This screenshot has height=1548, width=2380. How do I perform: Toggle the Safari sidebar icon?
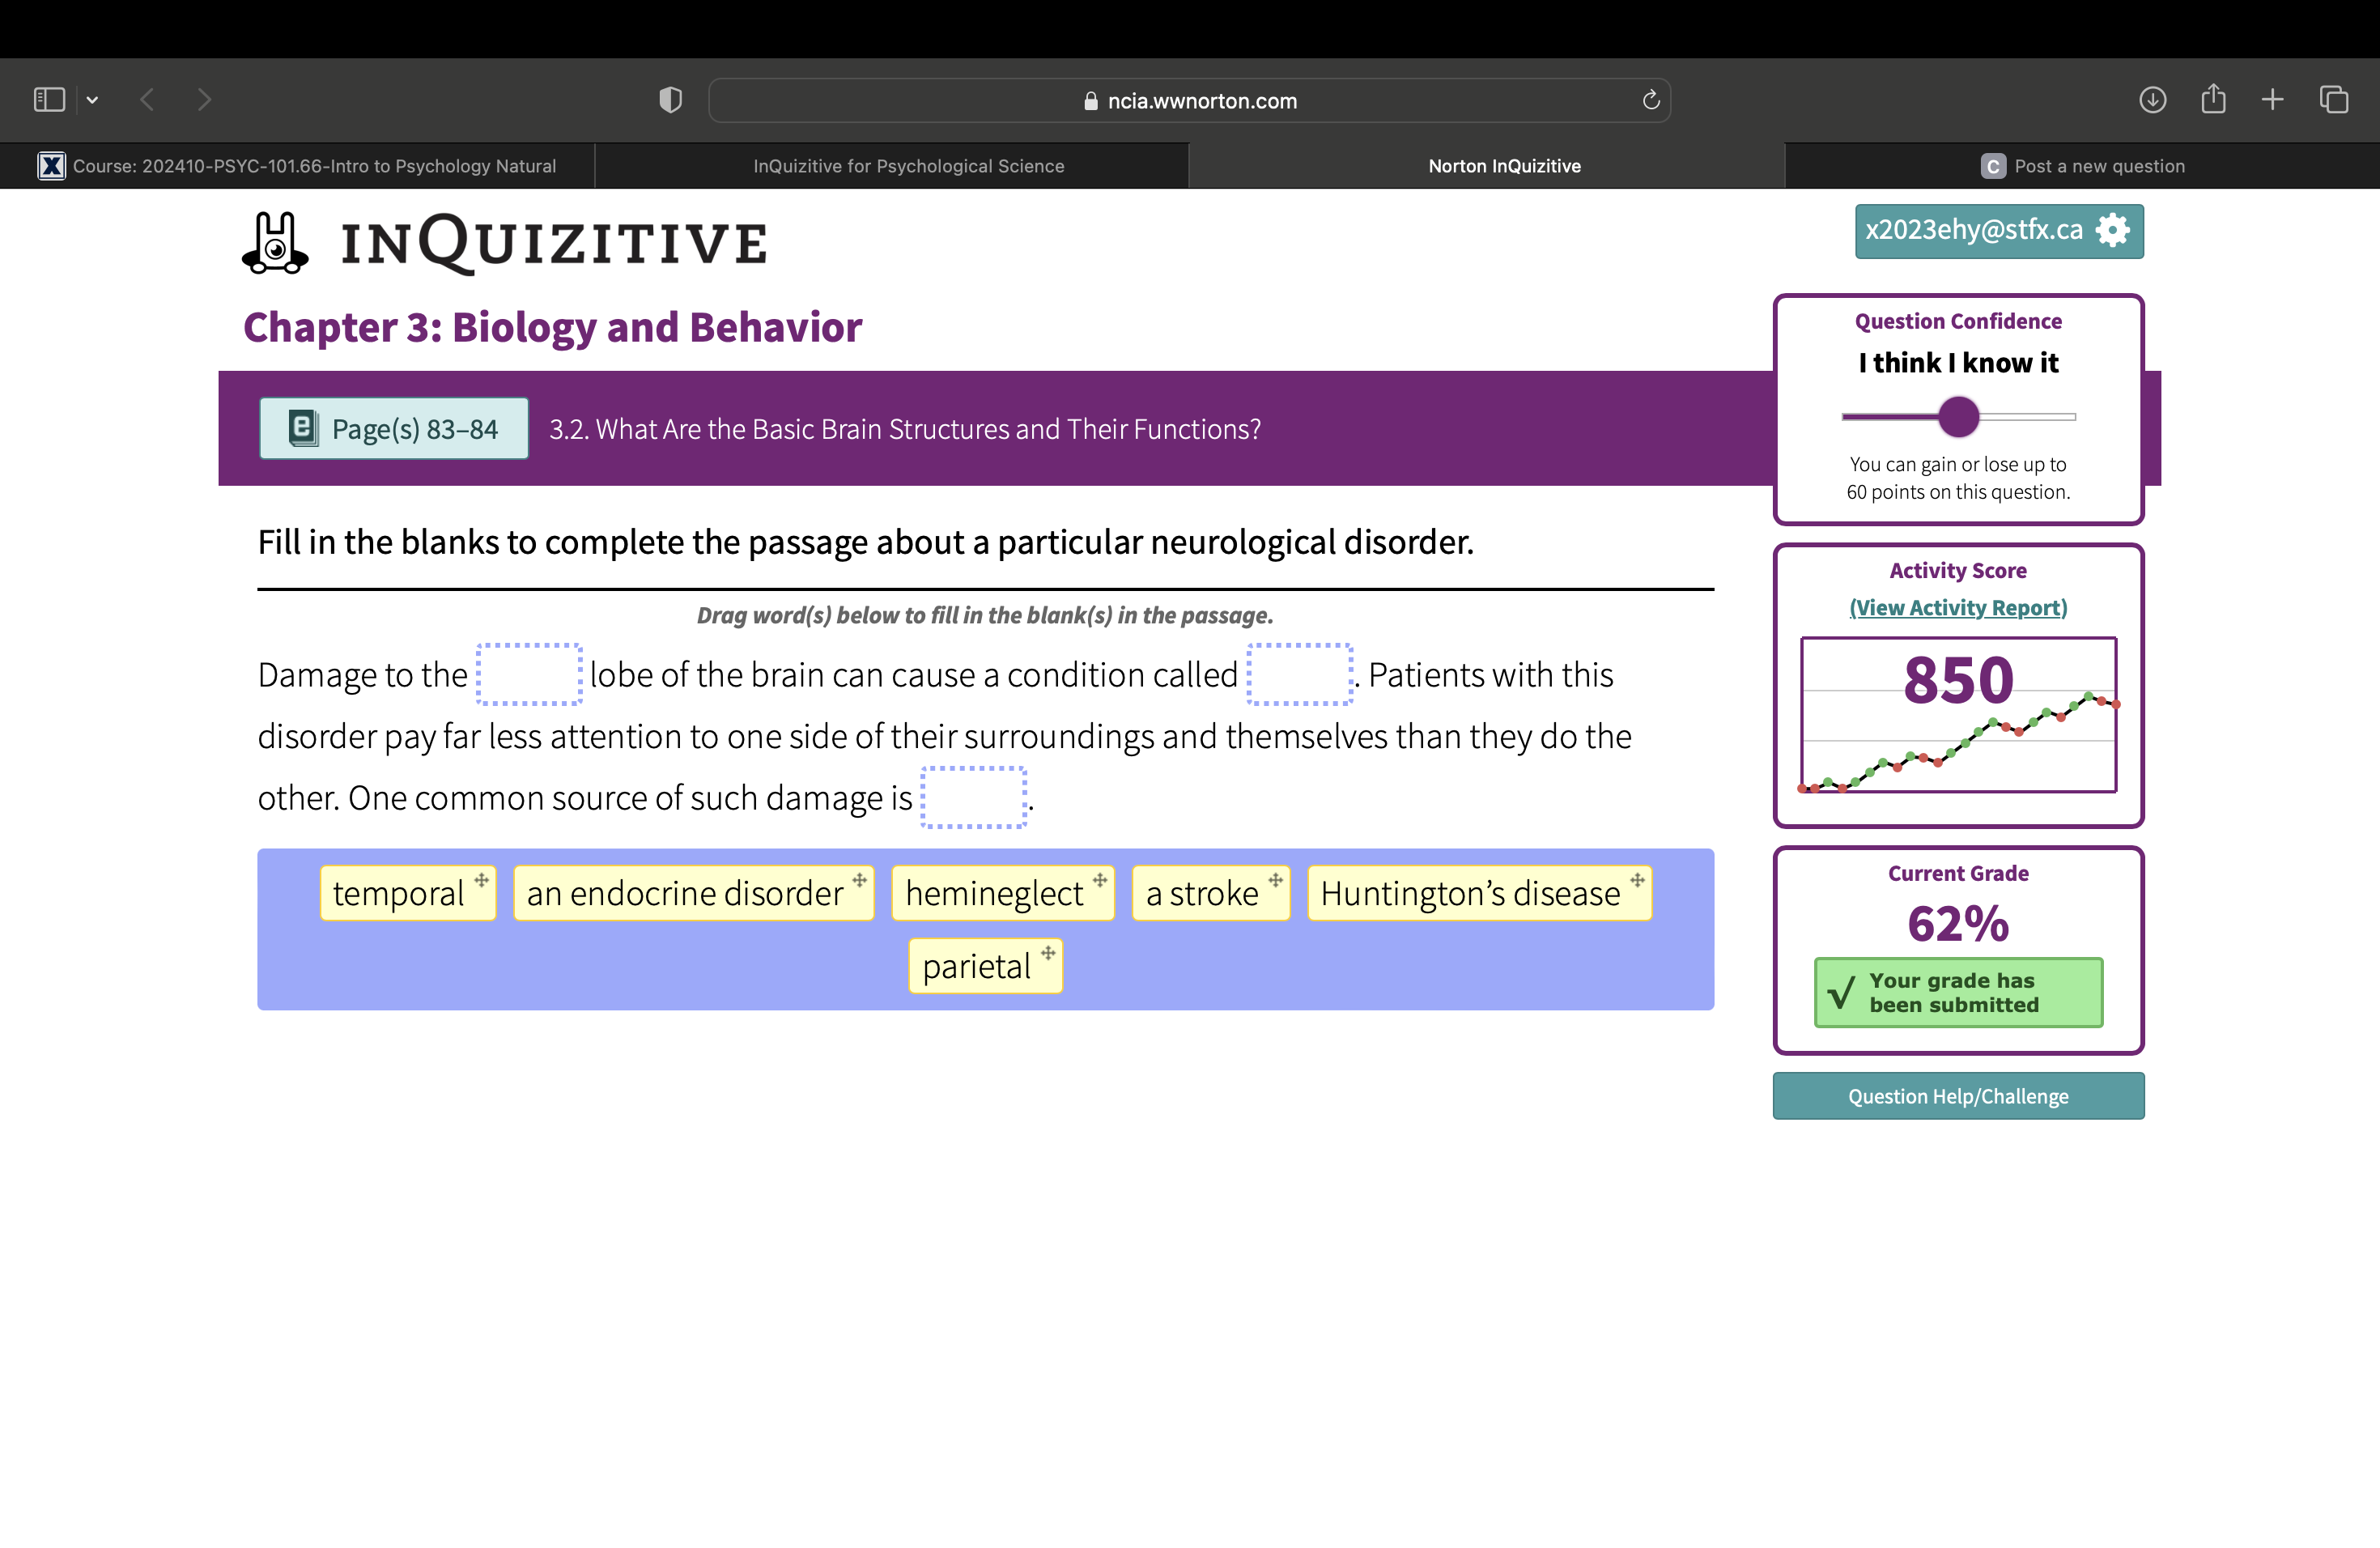[x=49, y=100]
